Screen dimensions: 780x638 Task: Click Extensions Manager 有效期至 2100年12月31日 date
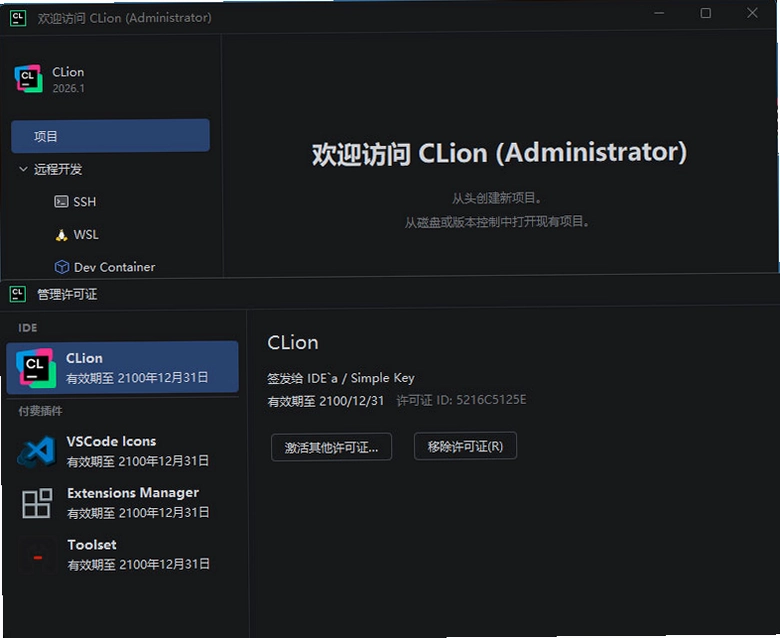tap(138, 513)
